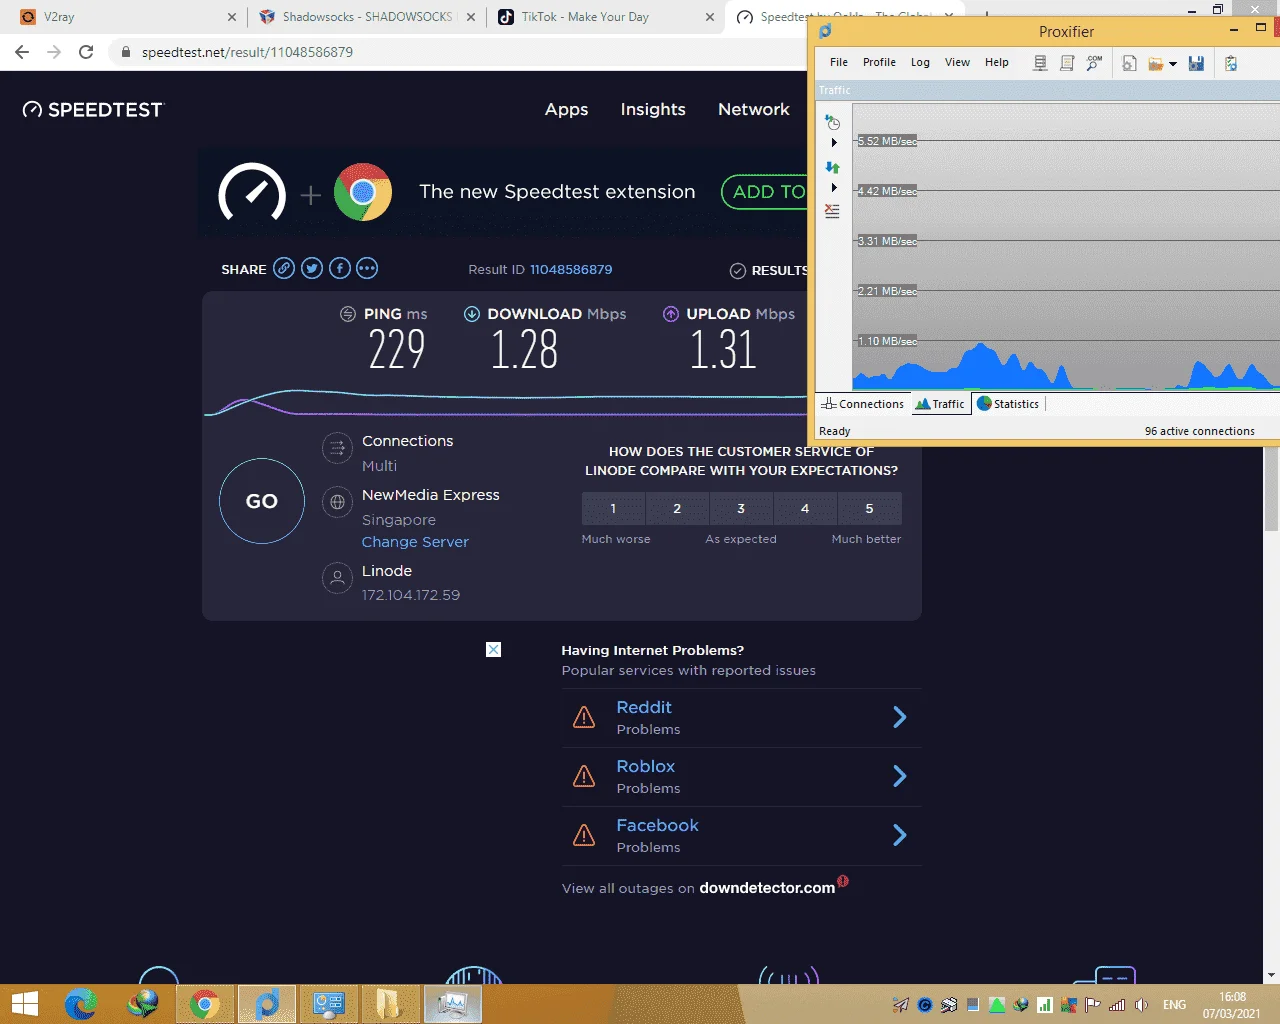
Task: Open Google Chrome from the taskbar
Action: [204, 1004]
